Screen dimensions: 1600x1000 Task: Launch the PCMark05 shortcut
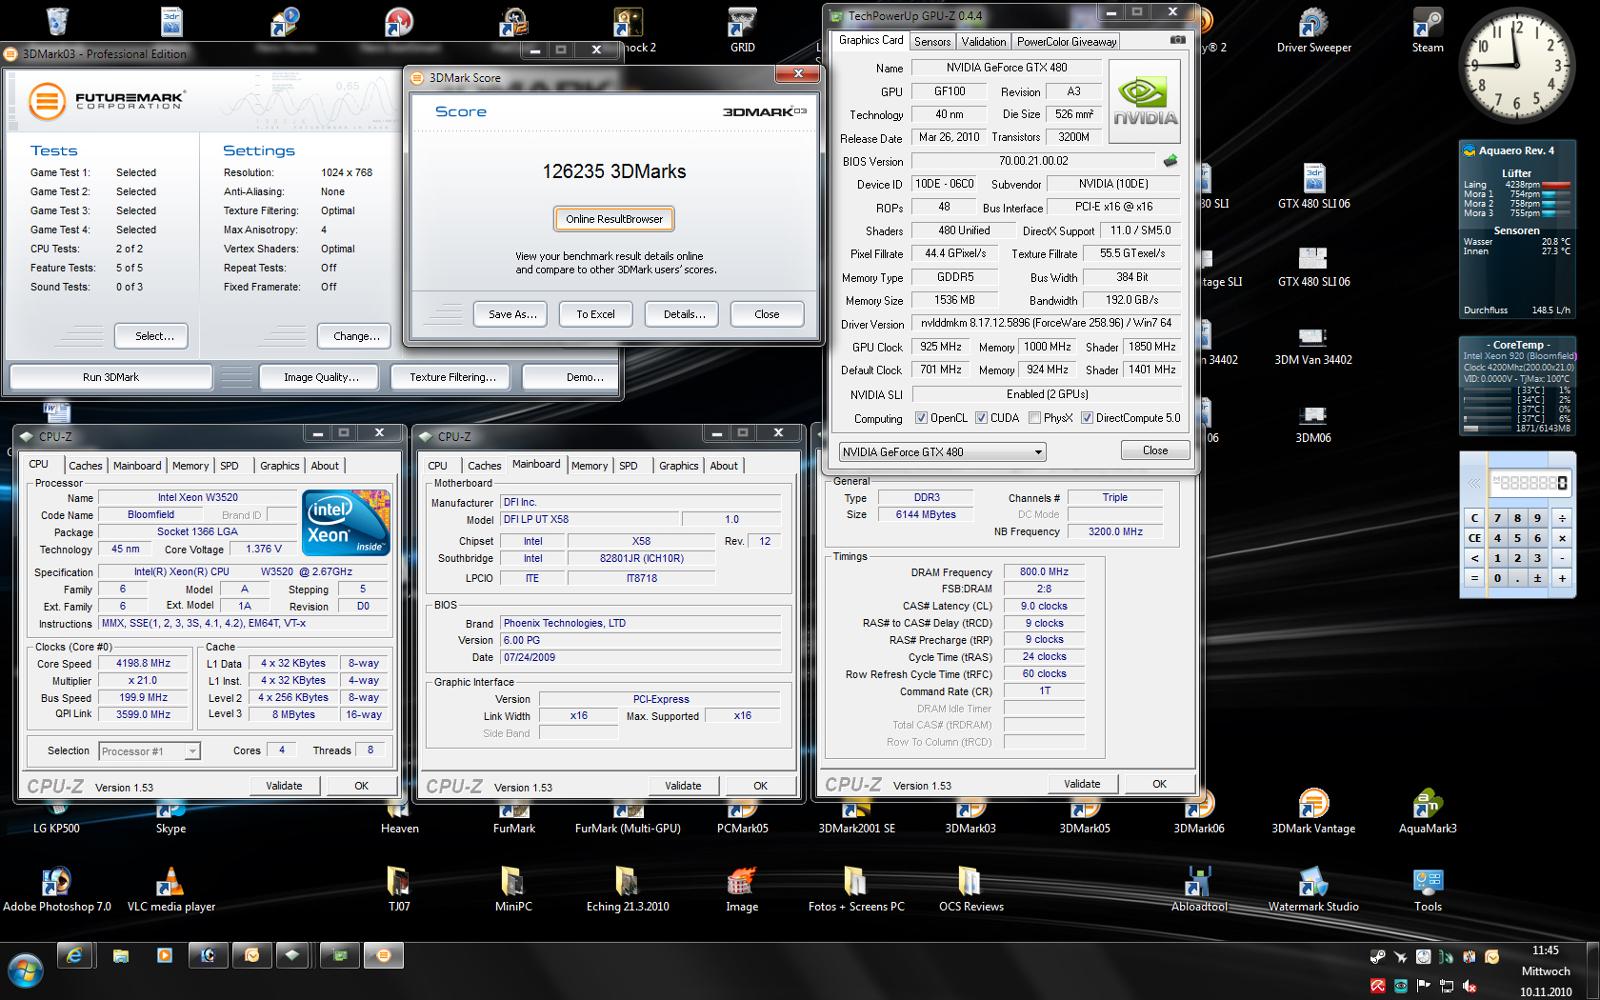tap(742, 818)
